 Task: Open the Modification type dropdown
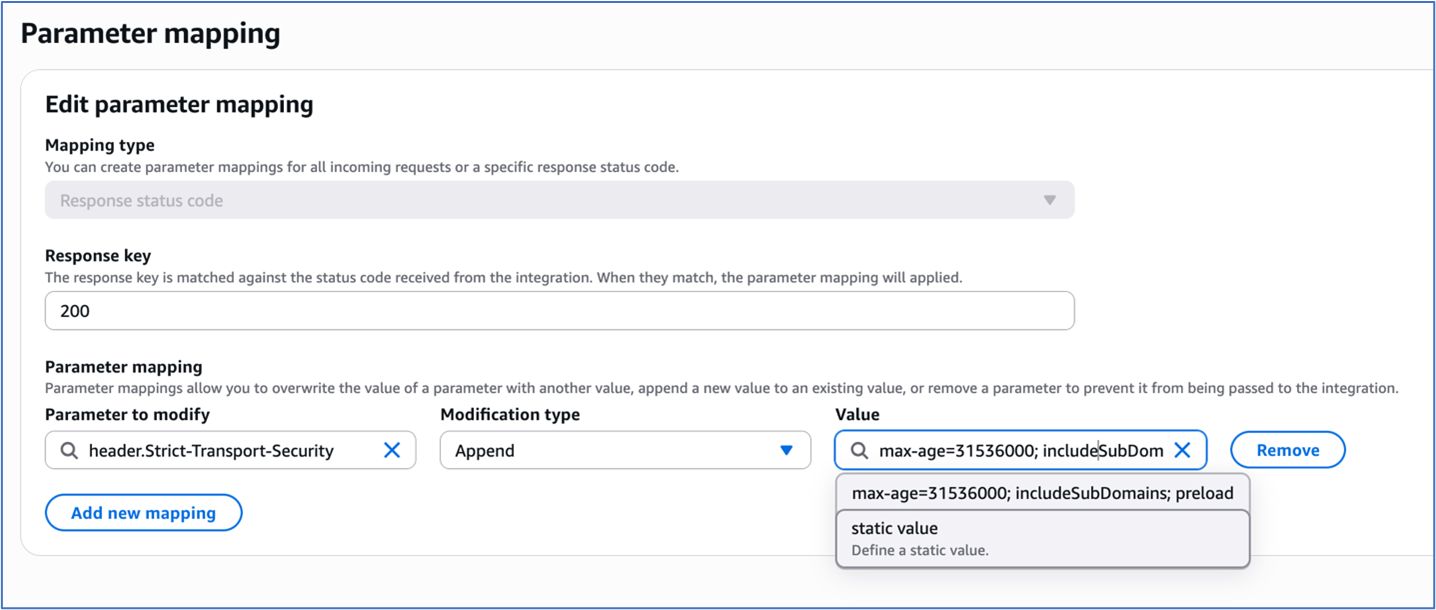[625, 450]
